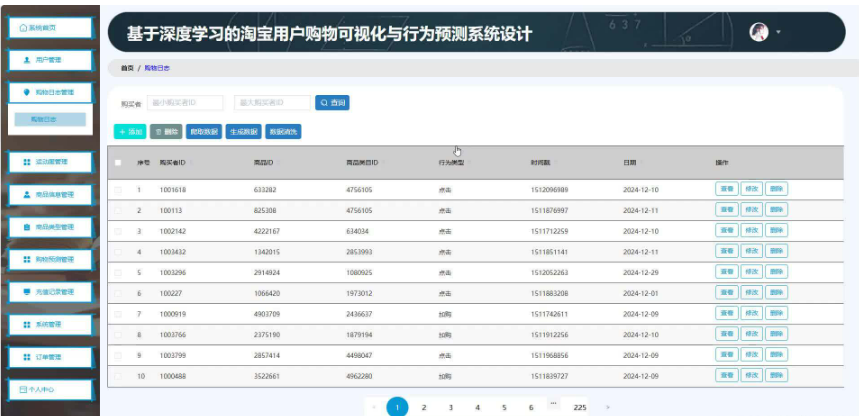
Task: Focus the 最大购买者ID input field
Action: [272, 102]
